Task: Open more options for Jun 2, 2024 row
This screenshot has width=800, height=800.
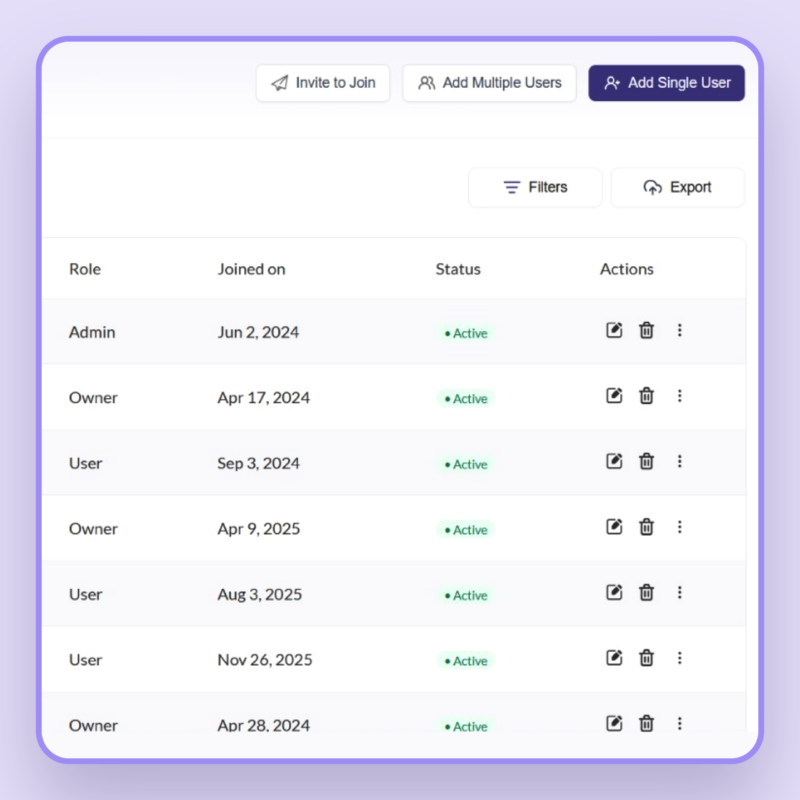Action: [680, 330]
